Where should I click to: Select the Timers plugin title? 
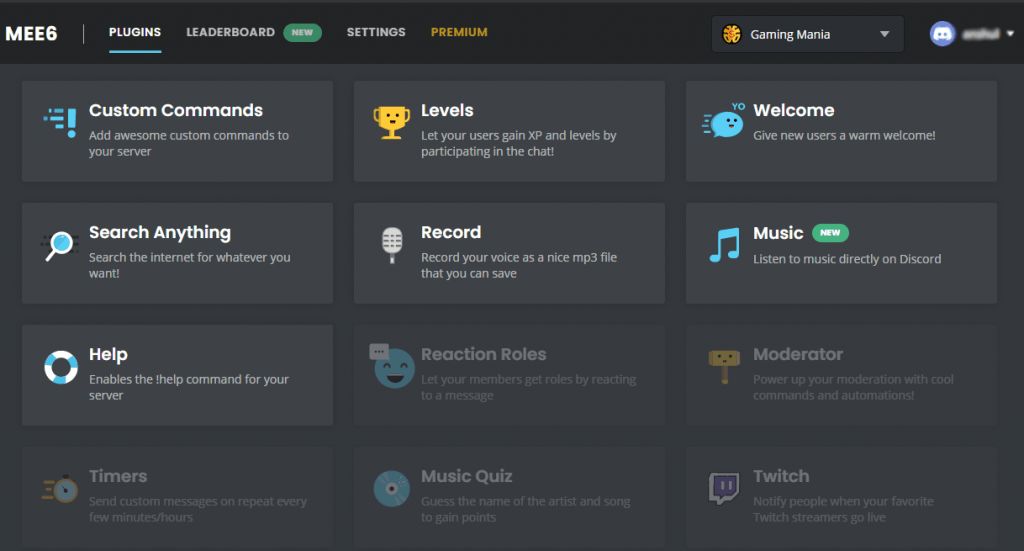(x=118, y=477)
